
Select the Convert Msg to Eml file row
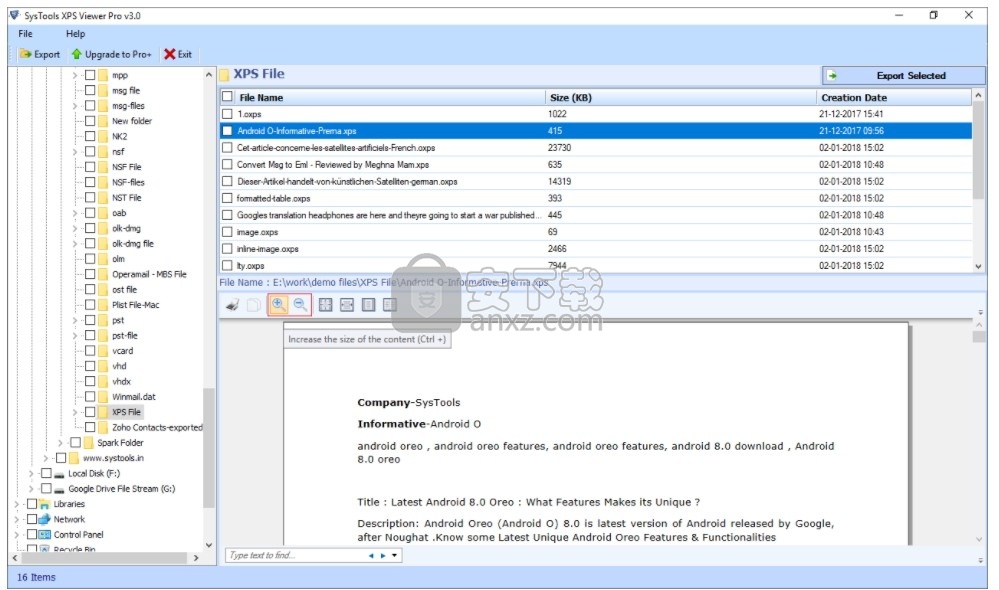596,164
